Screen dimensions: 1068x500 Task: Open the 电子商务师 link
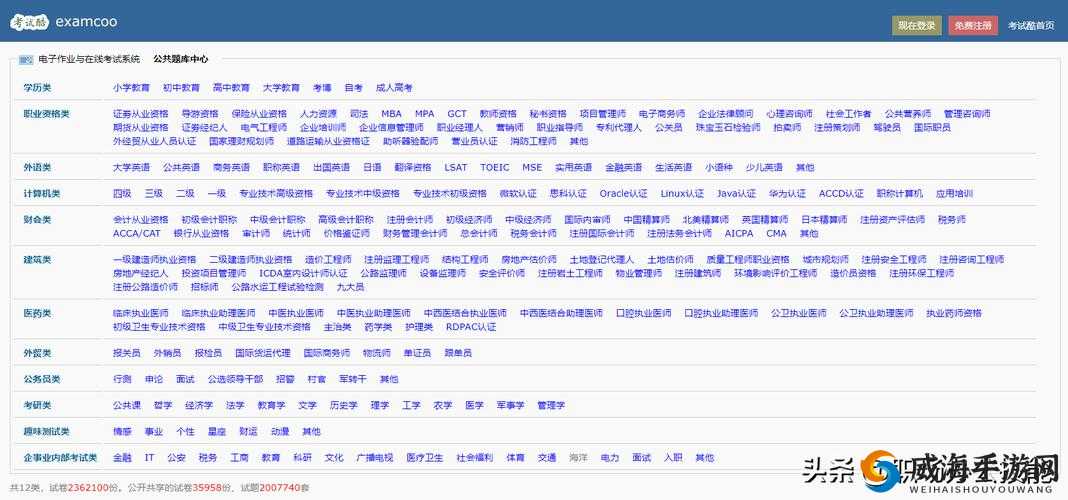662,114
